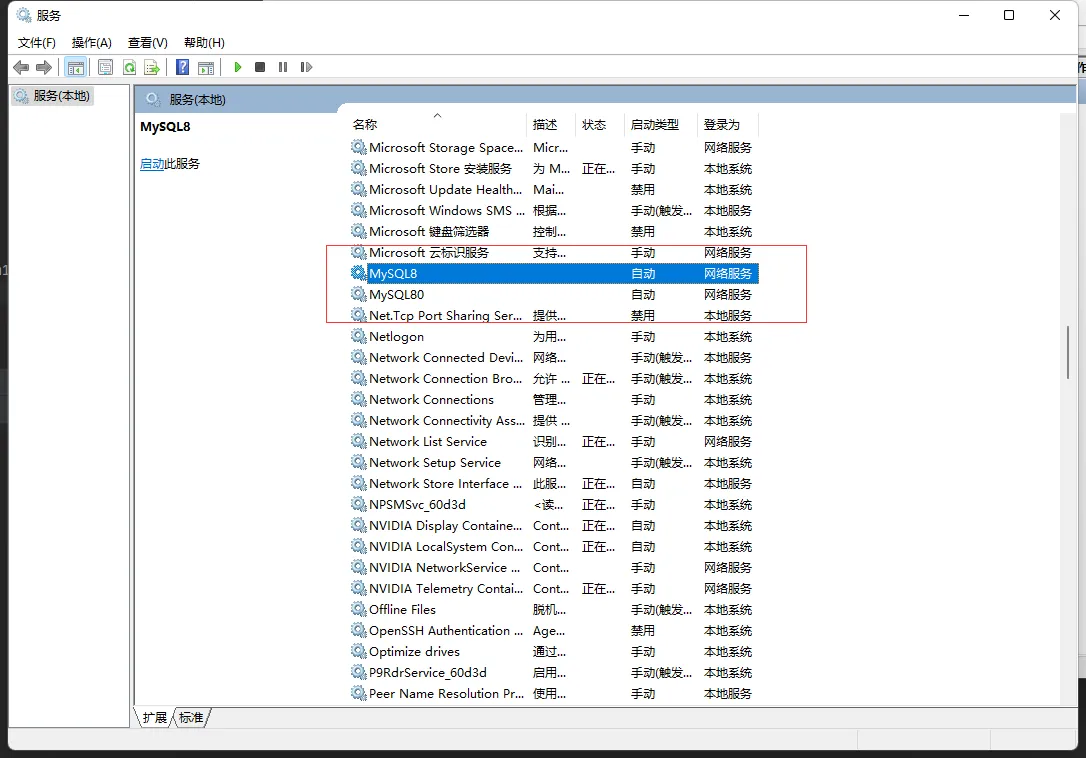Select Net.Tcp Port Sharing Service row

click(554, 315)
